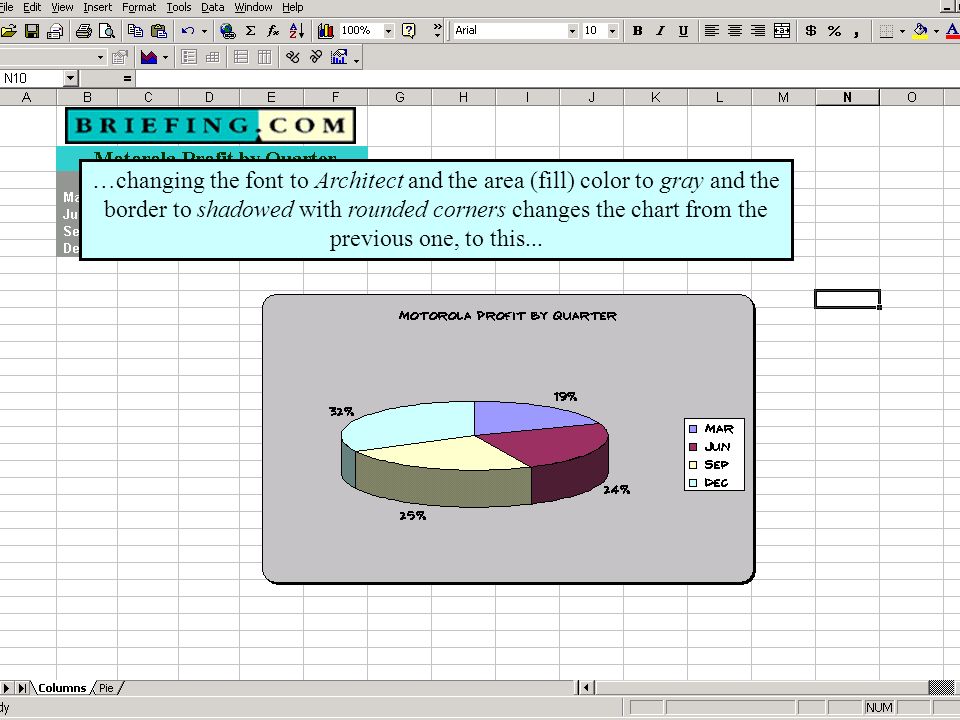Image resolution: width=960 pixels, height=720 pixels.
Task: Toggle Align Left
Action: pyautogui.click(x=711, y=31)
